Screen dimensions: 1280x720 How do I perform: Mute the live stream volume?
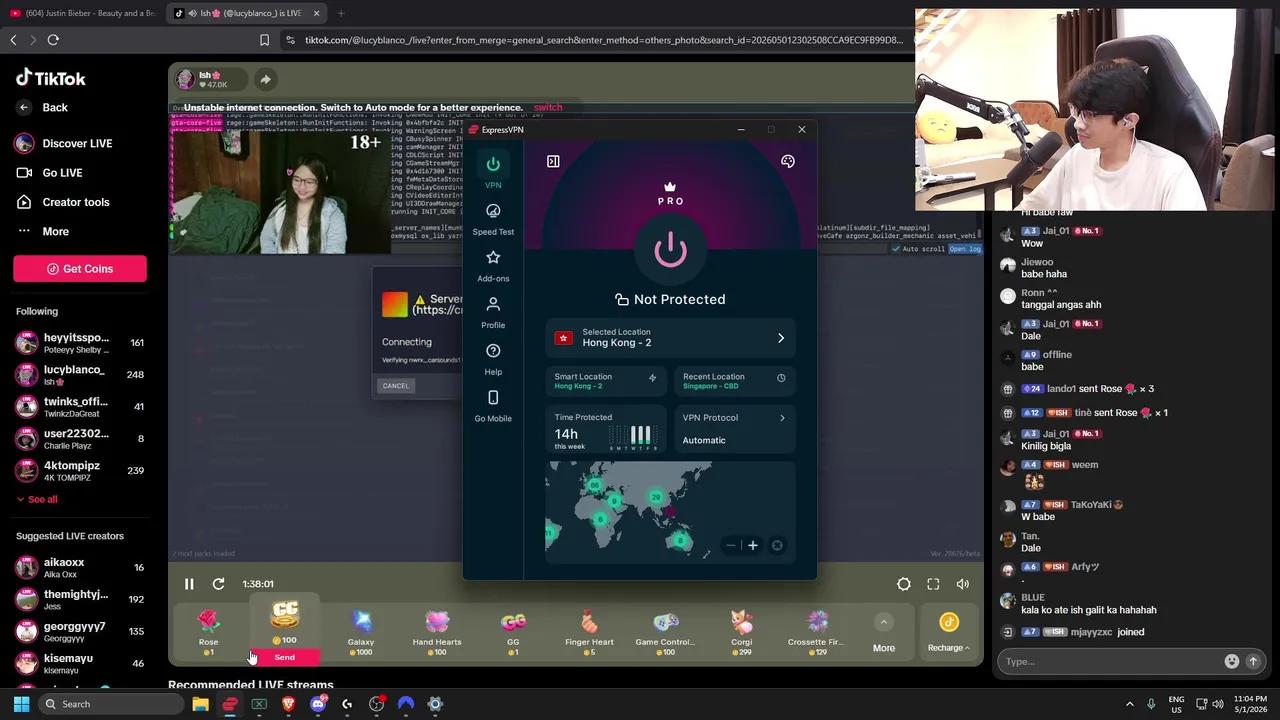click(963, 584)
